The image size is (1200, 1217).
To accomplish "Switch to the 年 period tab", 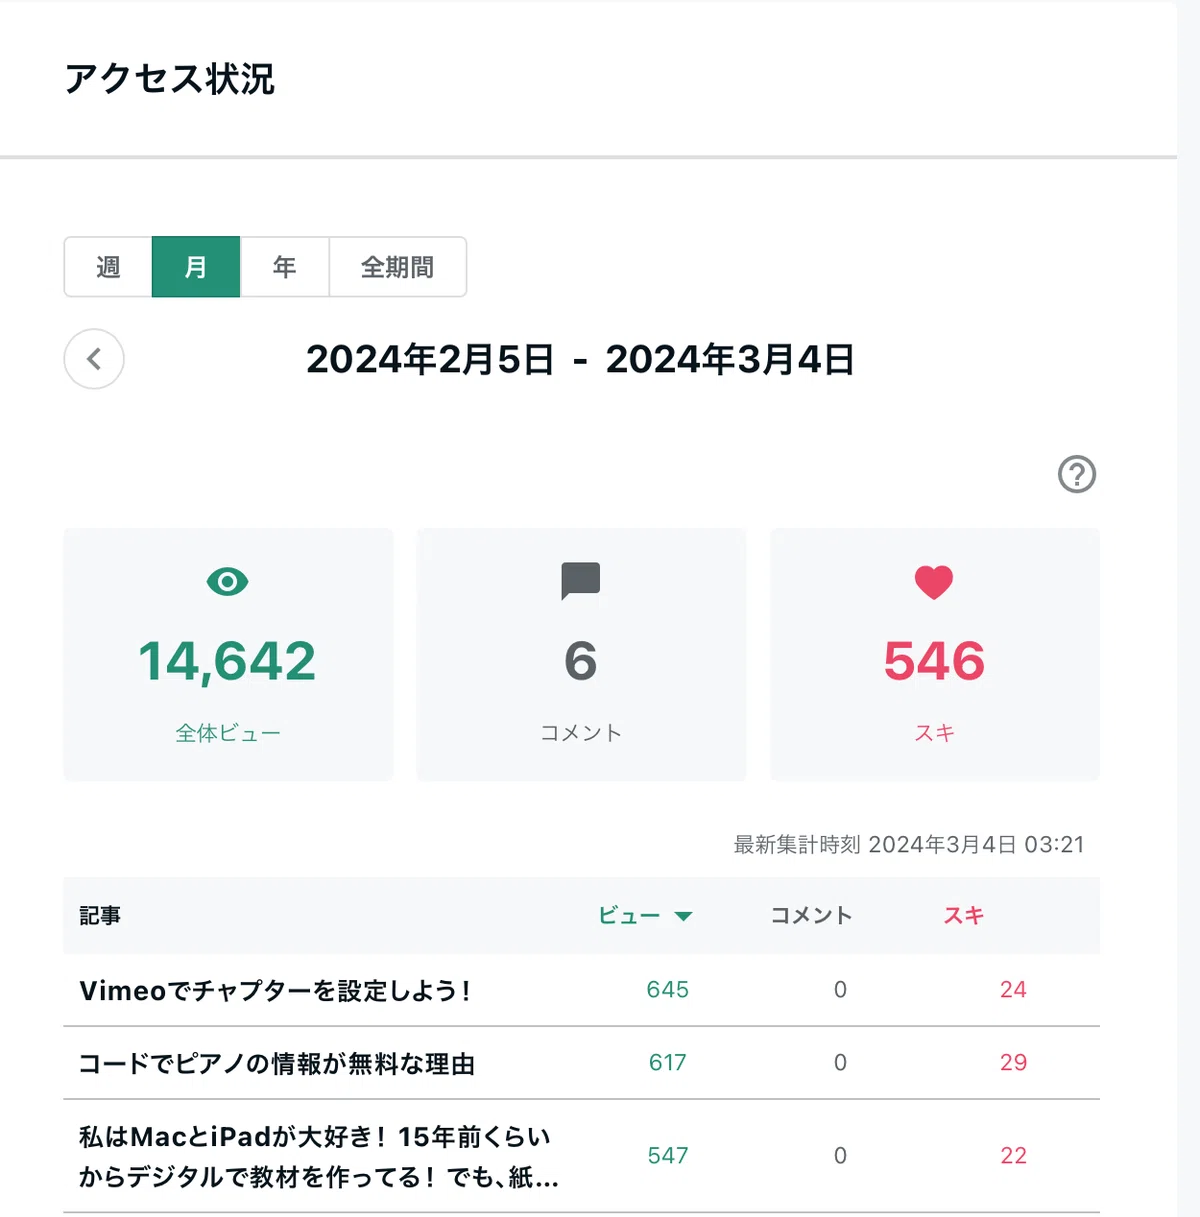I will 285,267.
